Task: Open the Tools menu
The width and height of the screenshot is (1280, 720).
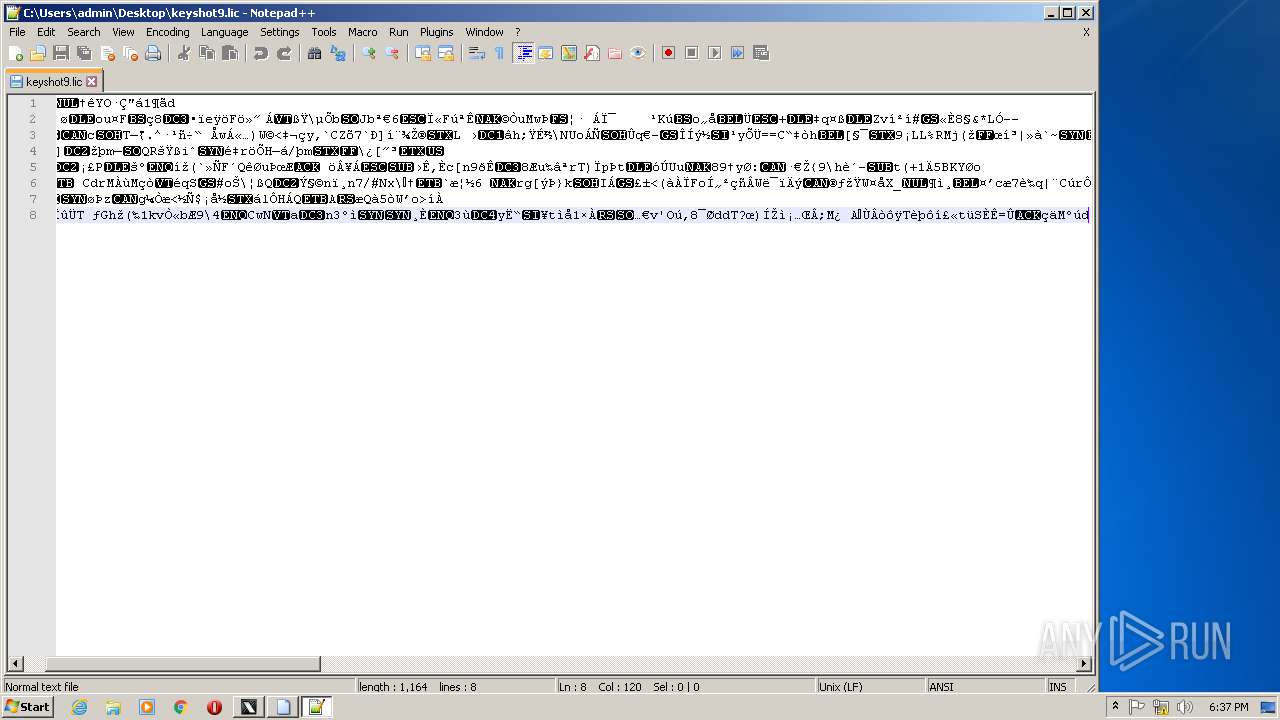Action: click(324, 32)
